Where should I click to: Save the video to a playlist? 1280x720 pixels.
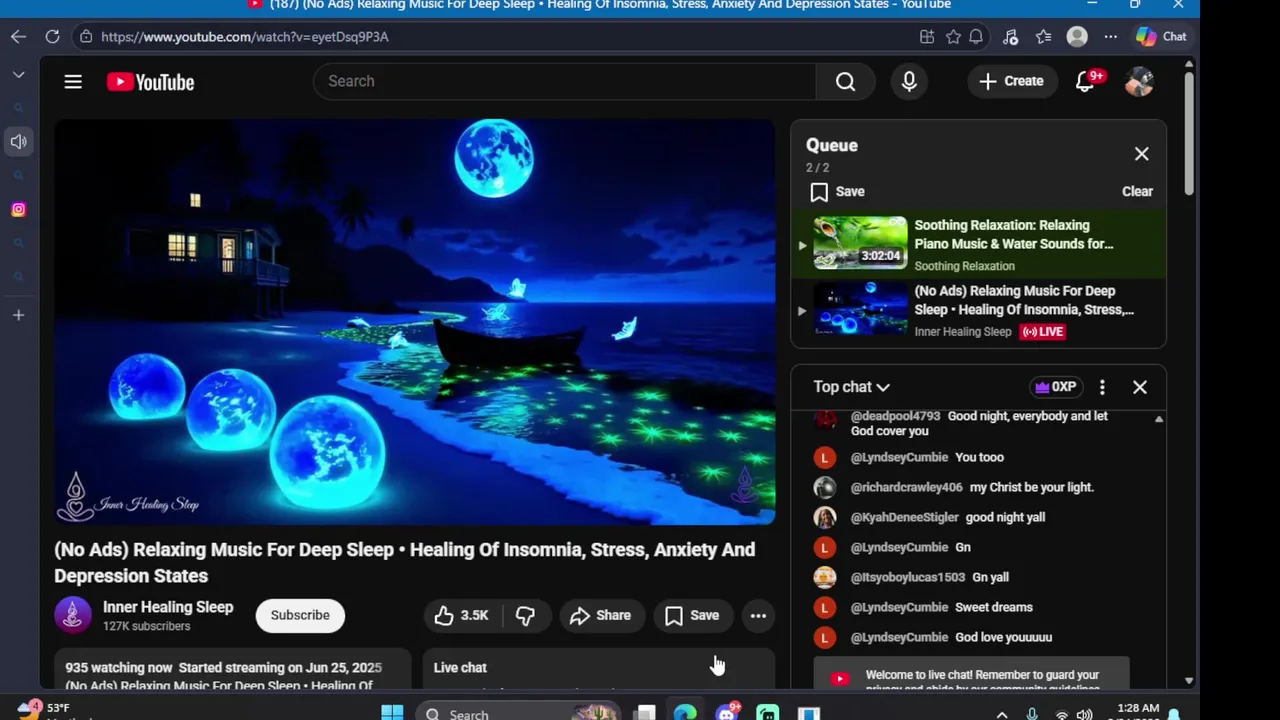pos(692,616)
